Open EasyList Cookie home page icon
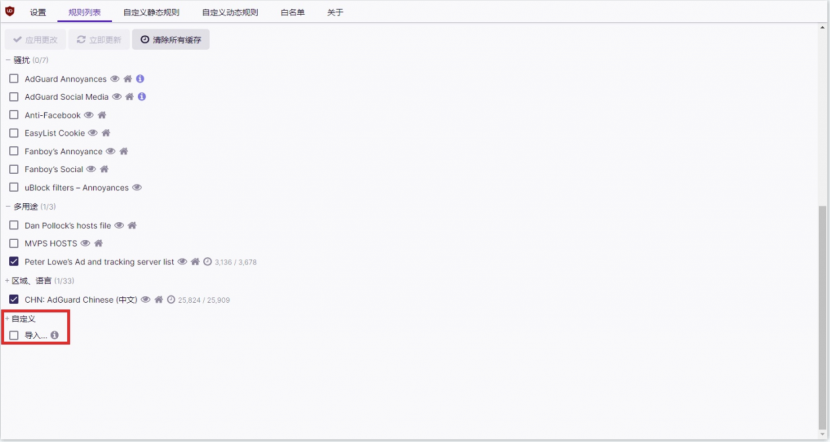The image size is (830, 442). [106, 133]
